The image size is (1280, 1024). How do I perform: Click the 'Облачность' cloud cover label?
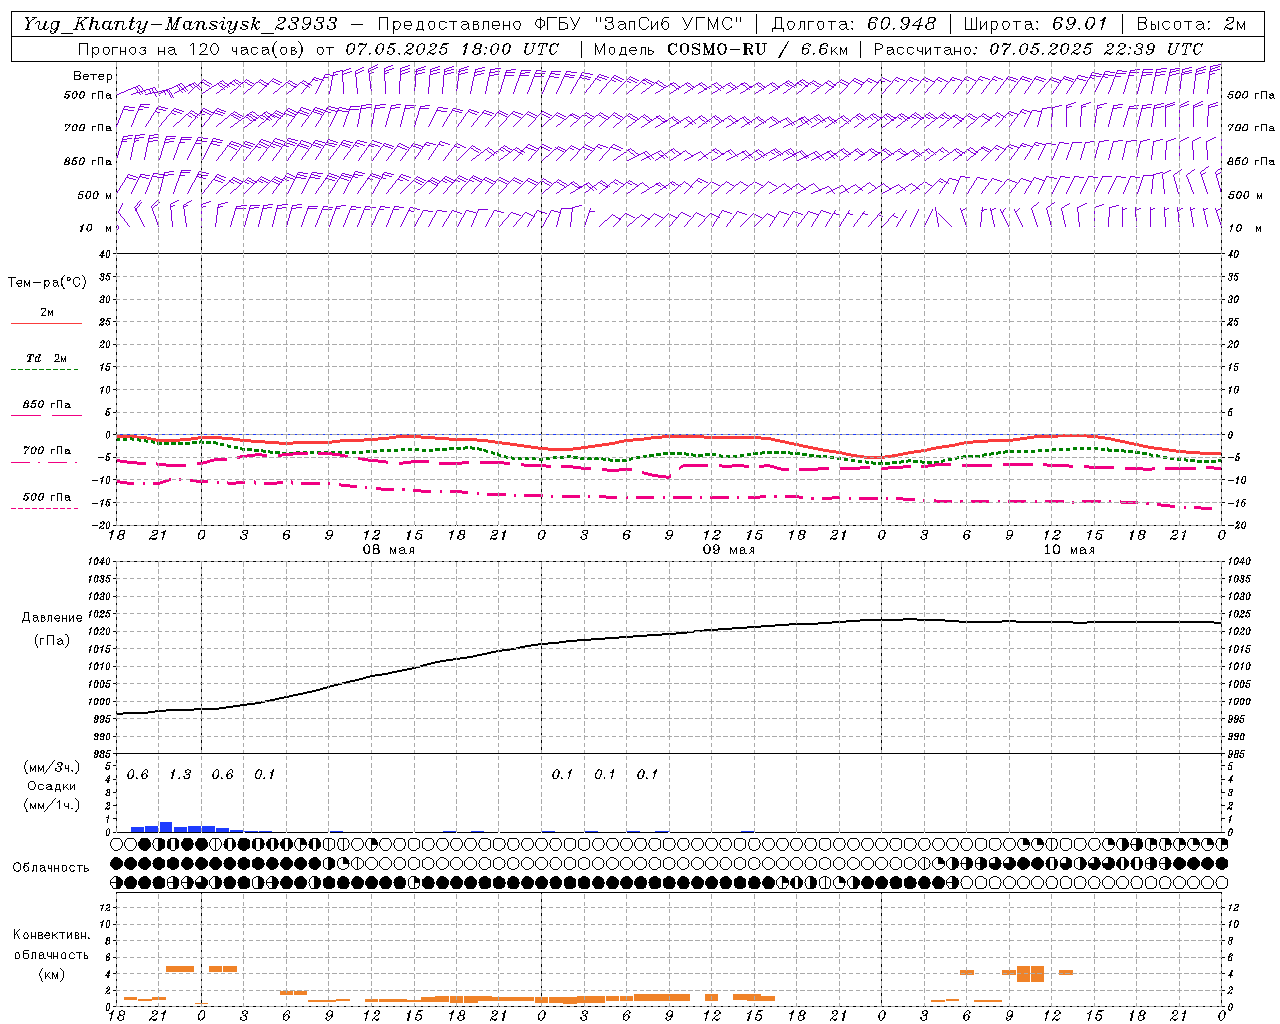click(x=51, y=868)
